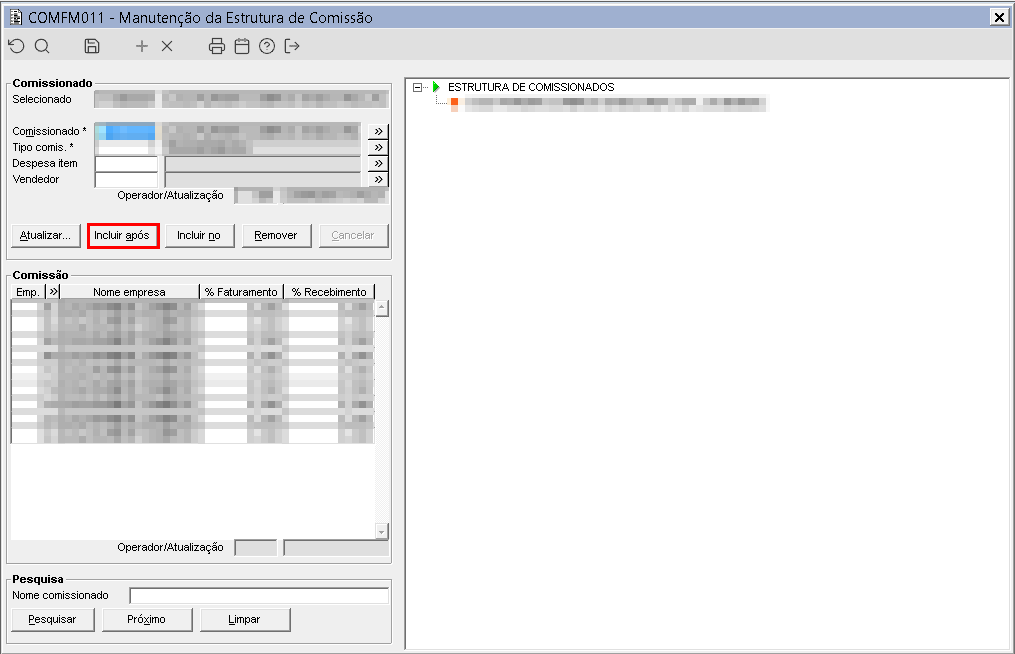Click commission grid scroll up arrow
The image size is (1015, 654).
(382, 308)
